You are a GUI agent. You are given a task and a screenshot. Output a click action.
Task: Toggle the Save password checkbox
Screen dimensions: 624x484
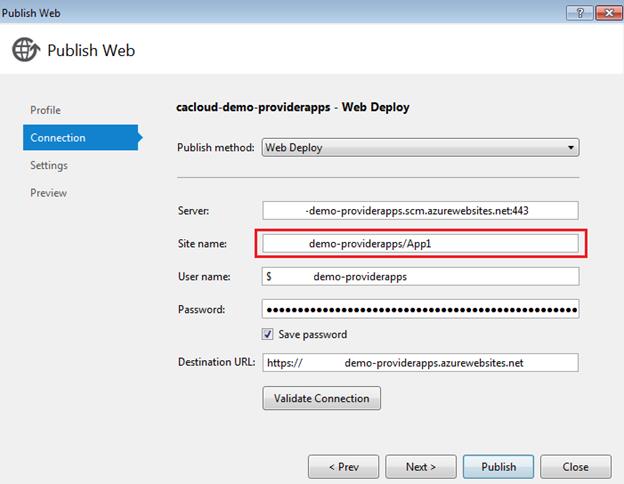[267, 334]
